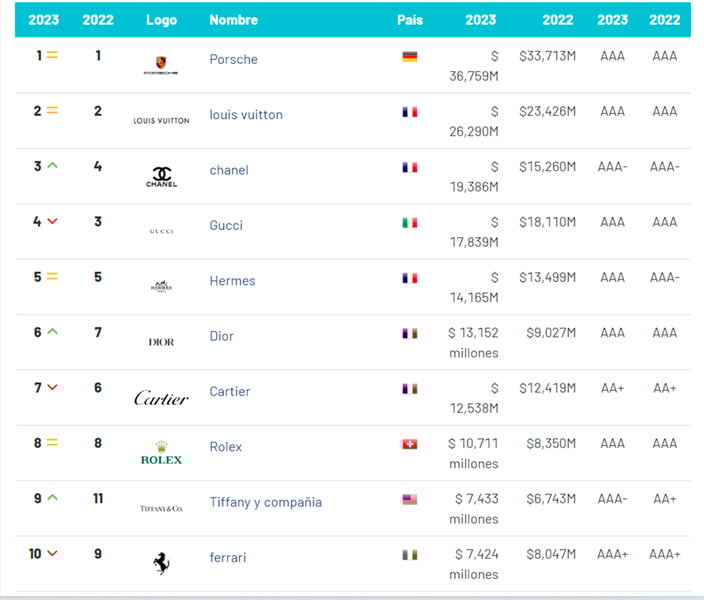Click the Porsche crest logo
Image resolution: width=704 pixels, height=600 pixels.
pyautogui.click(x=161, y=65)
